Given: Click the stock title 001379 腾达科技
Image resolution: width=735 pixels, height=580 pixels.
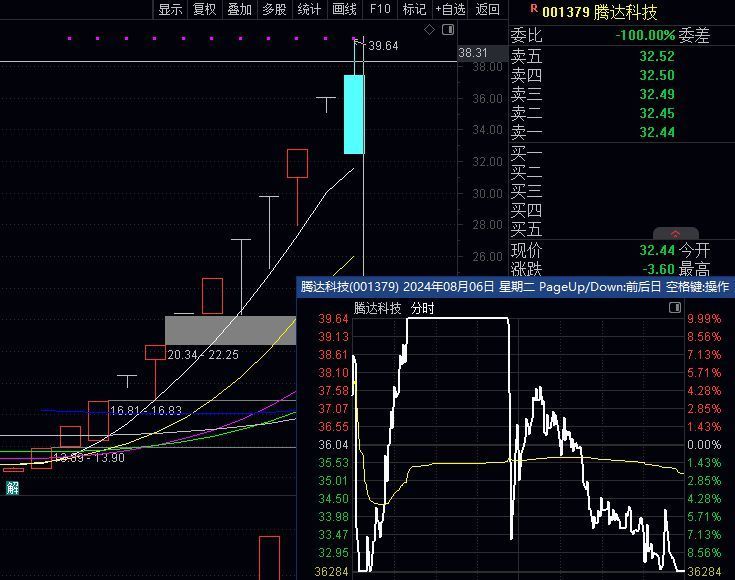Looking at the screenshot, I should [x=600, y=12].
